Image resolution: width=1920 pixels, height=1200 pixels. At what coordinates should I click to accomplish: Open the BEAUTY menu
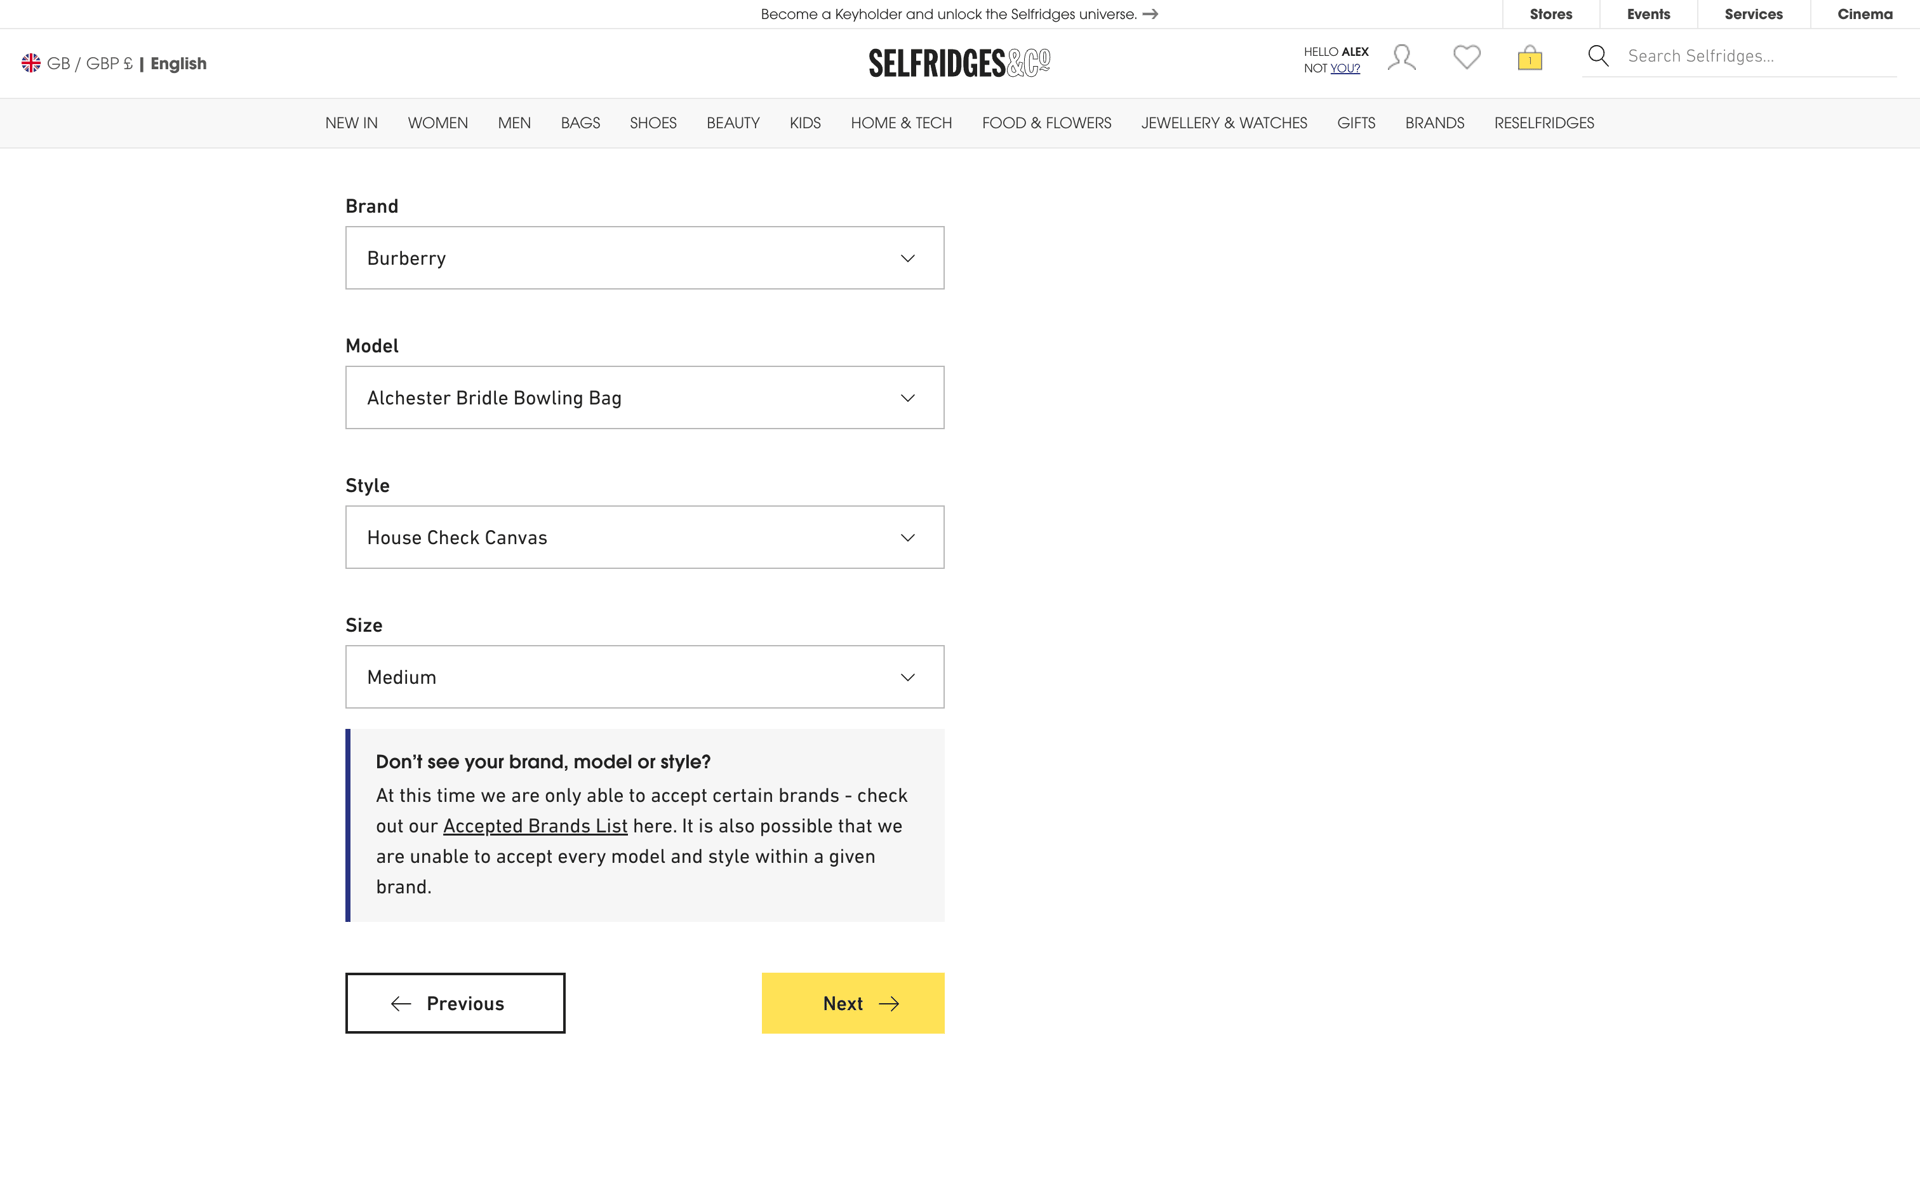tap(733, 123)
